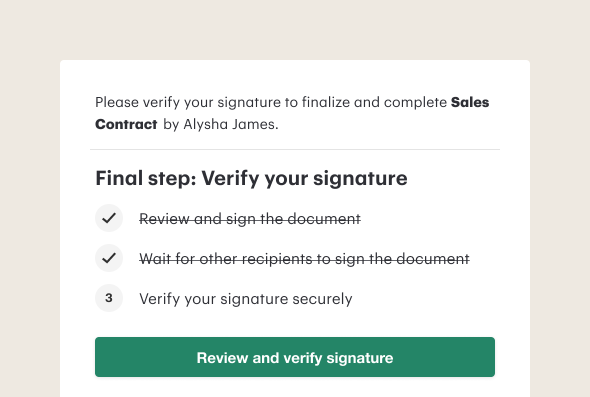This screenshot has height=397, width=590.
Task: Click the word complete in the intro sentence
Action: pyautogui.click(x=415, y=103)
